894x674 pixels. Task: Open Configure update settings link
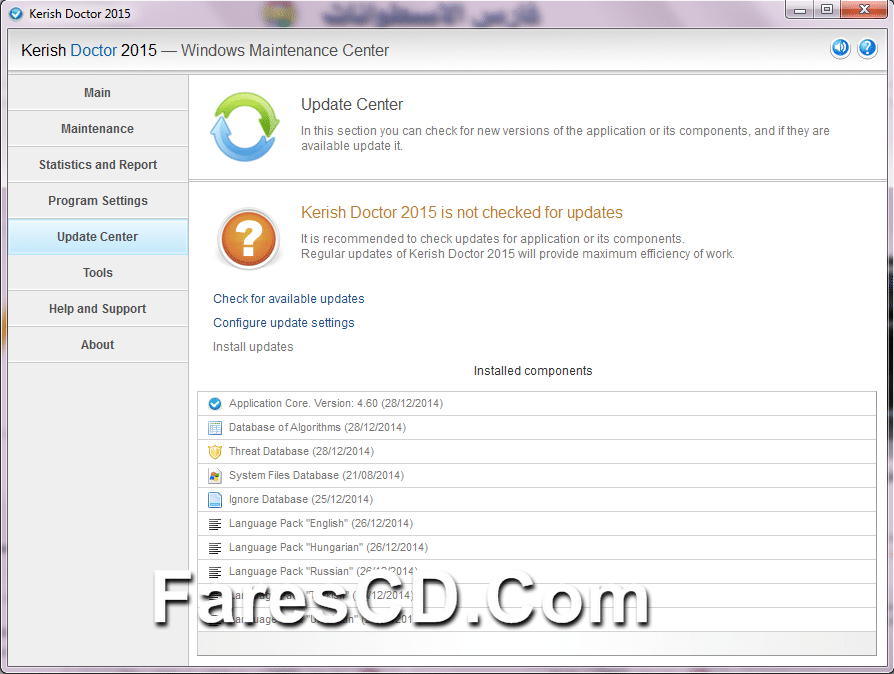tap(283, 323)
